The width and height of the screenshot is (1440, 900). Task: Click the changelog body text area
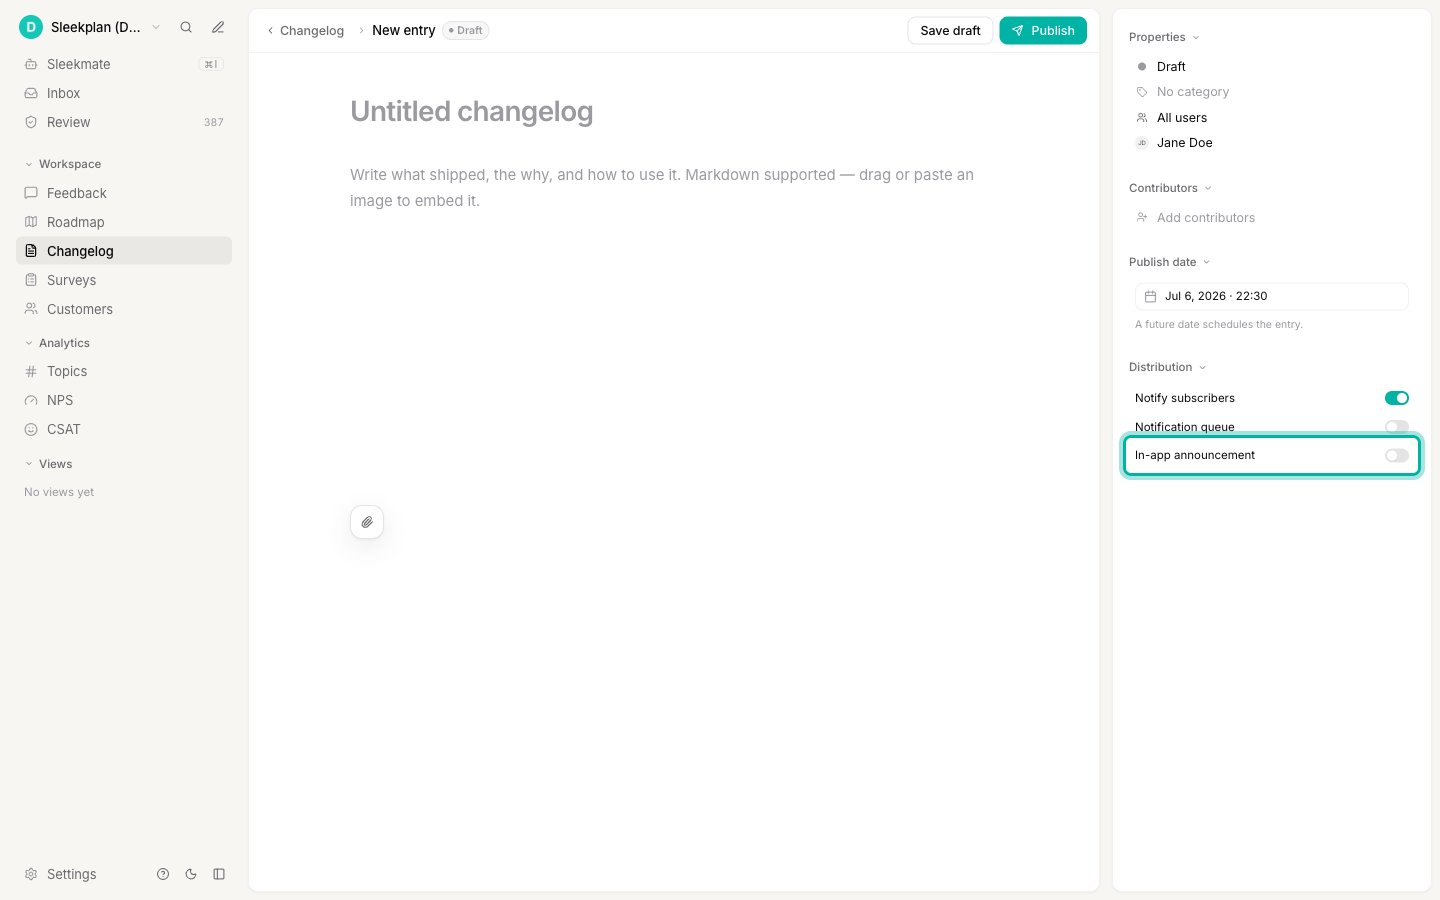674,187
